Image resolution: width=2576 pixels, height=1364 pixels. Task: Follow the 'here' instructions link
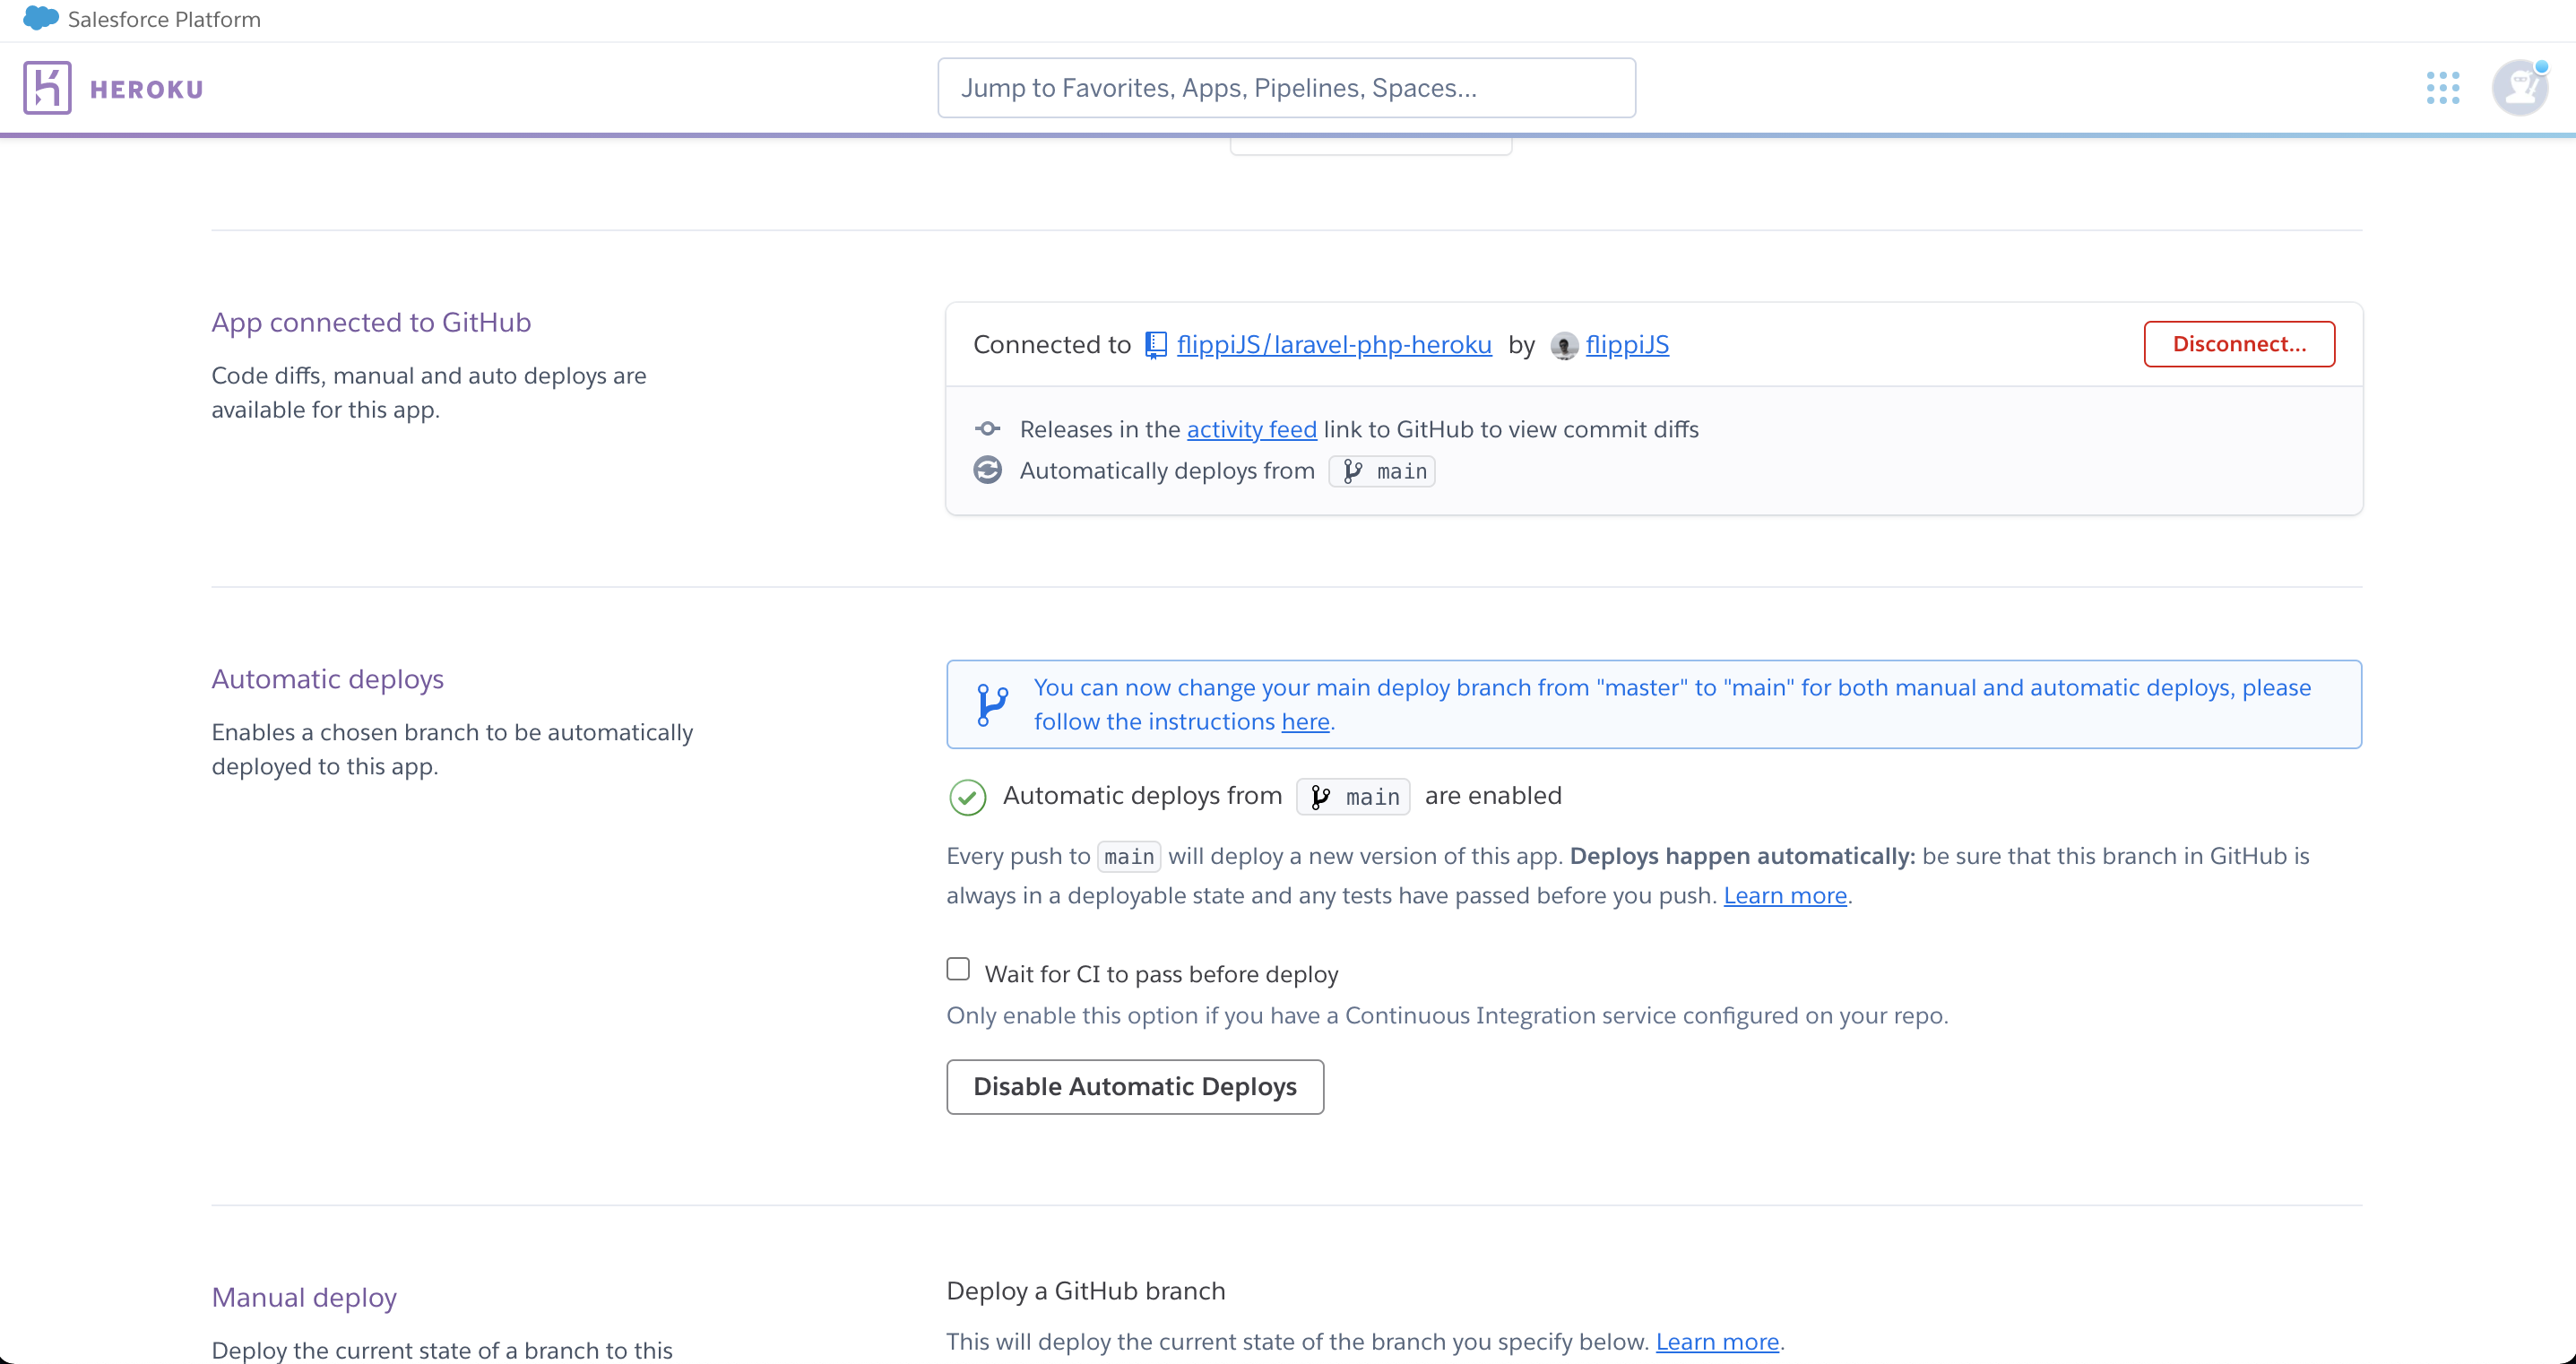coord(1305,722)
